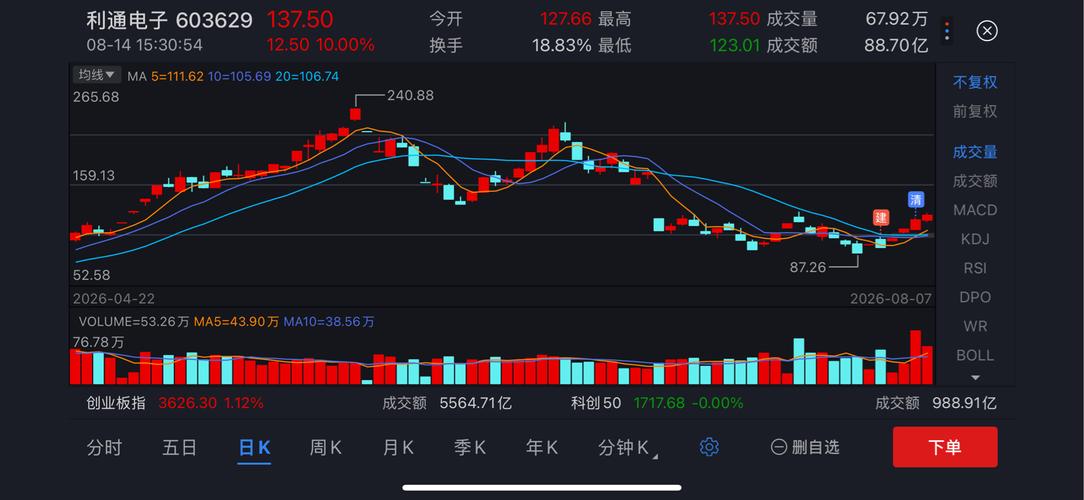Image resolution: width=1084 pixels, height=500 pixels.
Task: Show the MACD indicator
Action: (x=975, y=210)
